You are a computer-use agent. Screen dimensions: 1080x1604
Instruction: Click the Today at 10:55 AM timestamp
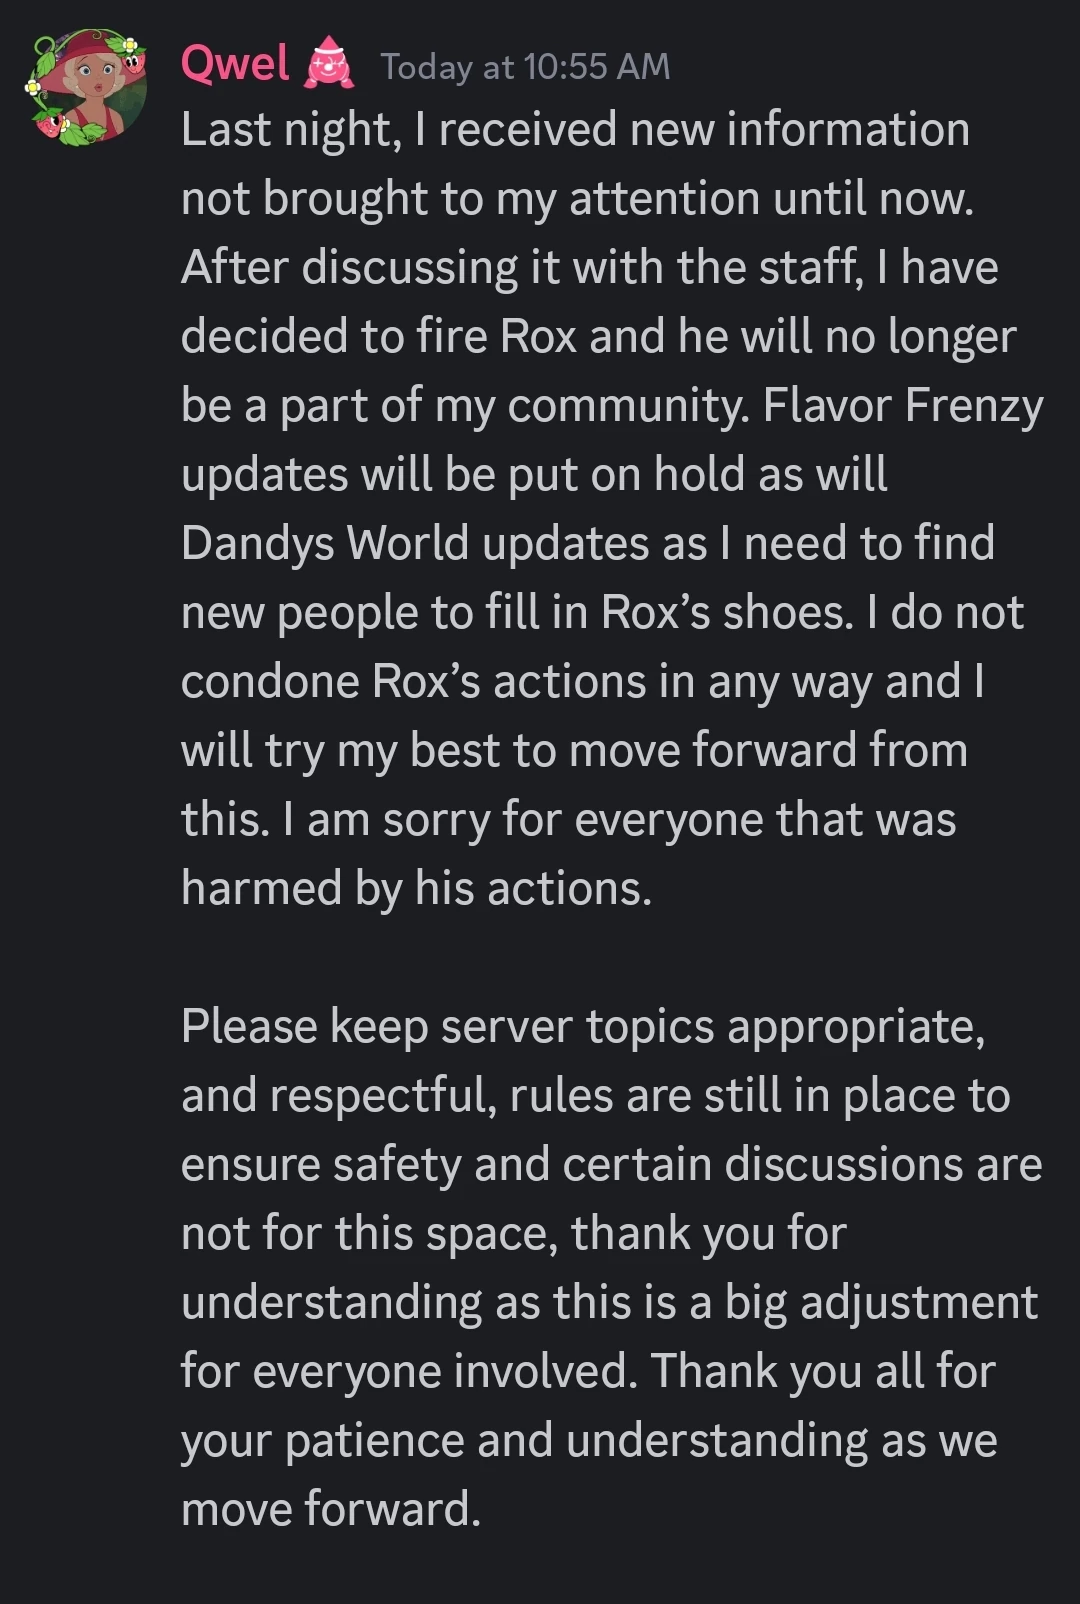click(525, 67)
